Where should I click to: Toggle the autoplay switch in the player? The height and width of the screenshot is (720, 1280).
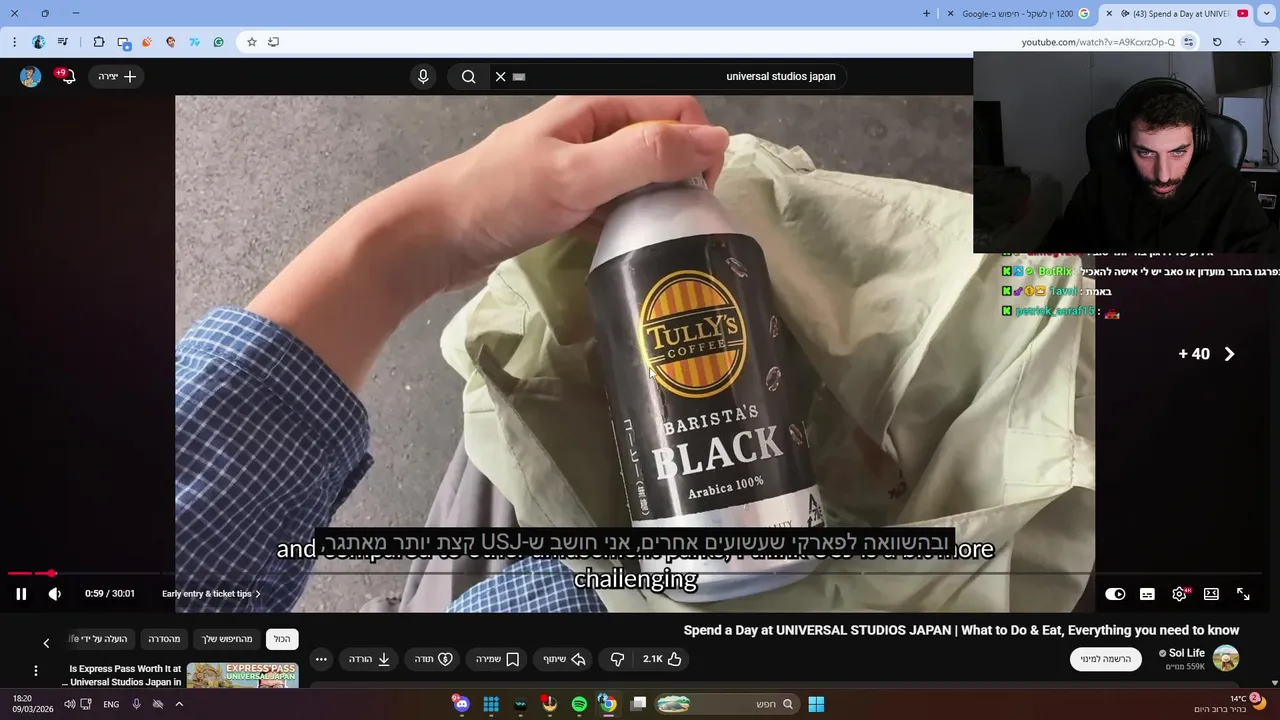click(x=1115, y=594)
